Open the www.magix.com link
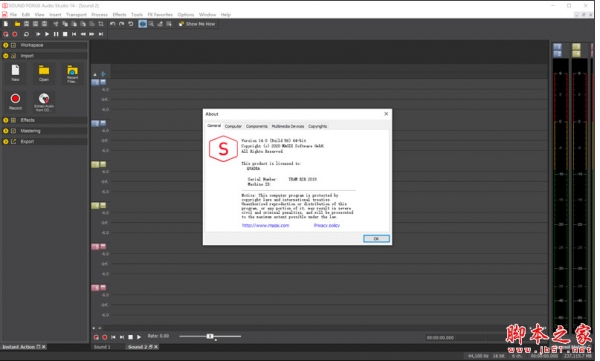 coord(266,225)
